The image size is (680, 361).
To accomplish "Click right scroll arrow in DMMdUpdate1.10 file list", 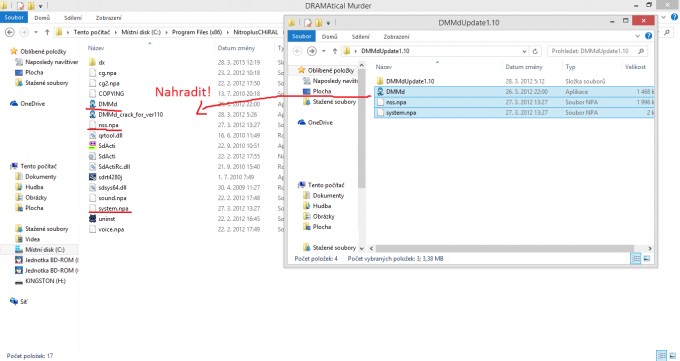I will 650,248.
